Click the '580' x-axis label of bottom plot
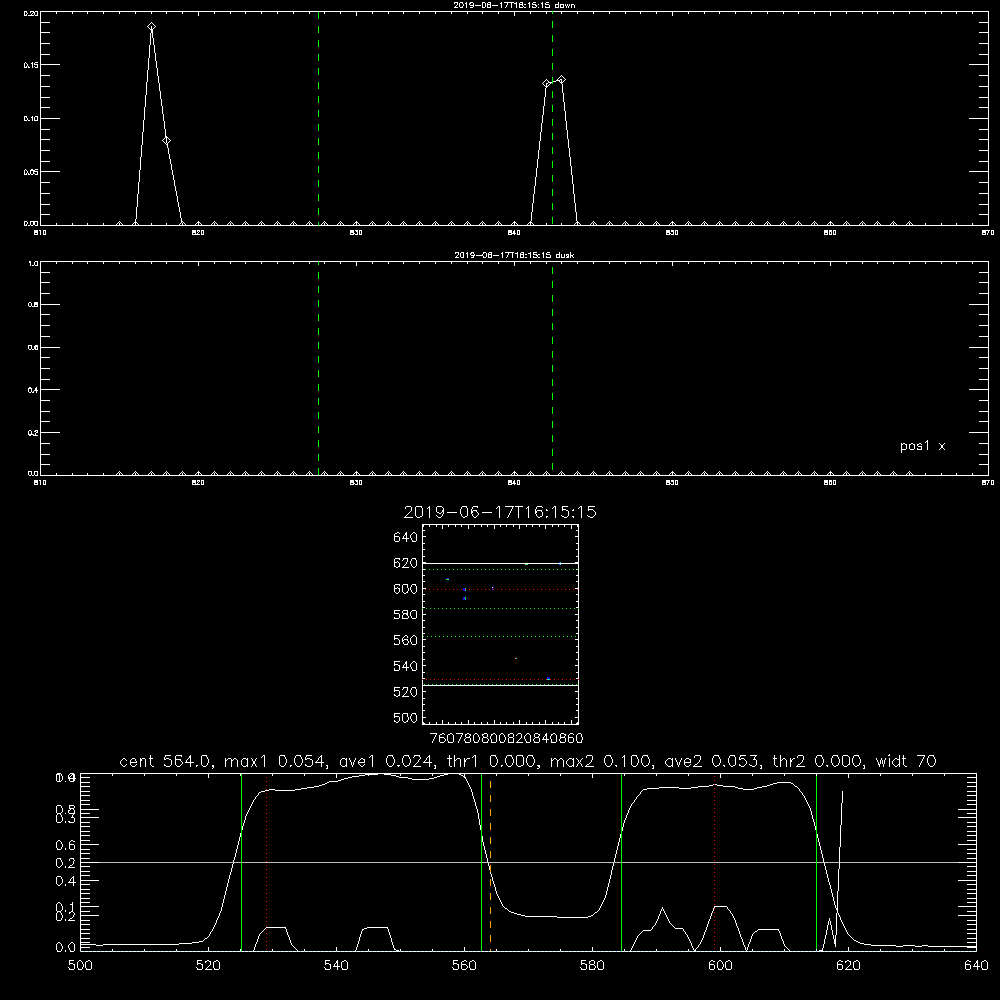This screenshot has height=1000, width=1000. tap(592, 966)
